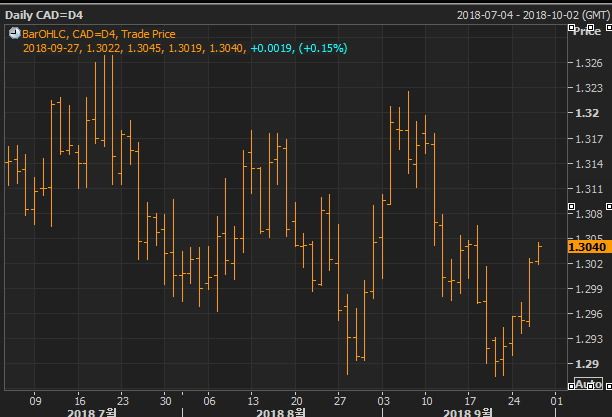Click the 17 date tick label
The width and height of the screenshot is (612, 417).
[x=470, y=401]
